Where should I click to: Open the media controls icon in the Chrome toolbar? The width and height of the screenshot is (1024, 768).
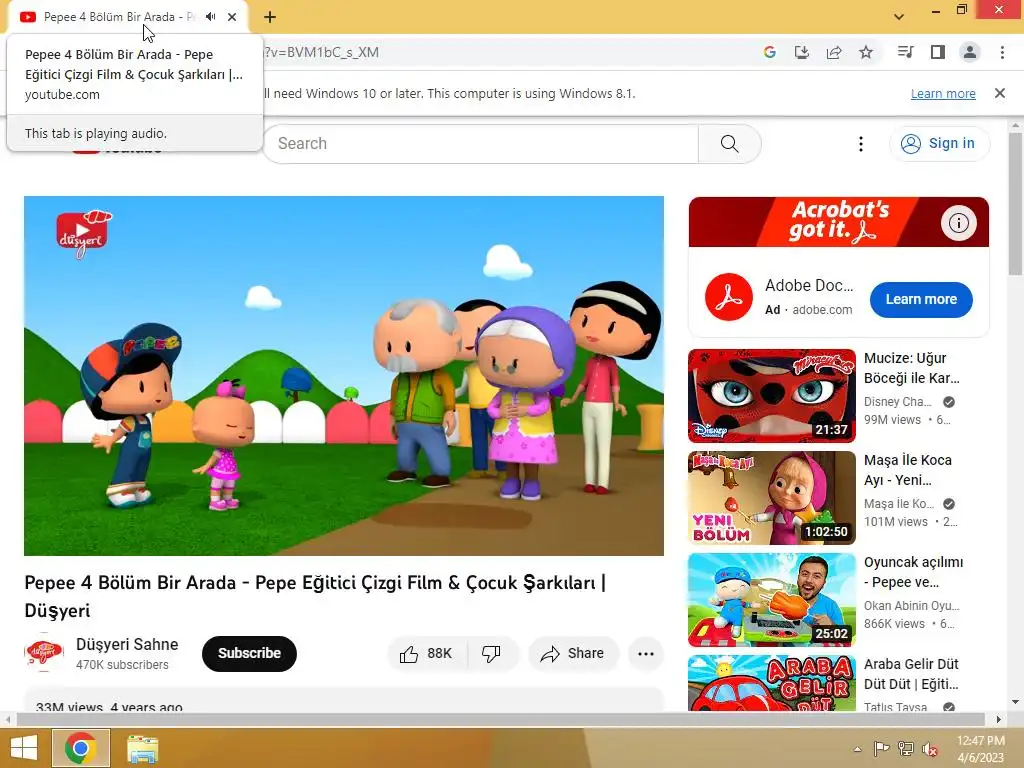click(x=905, y=52)
